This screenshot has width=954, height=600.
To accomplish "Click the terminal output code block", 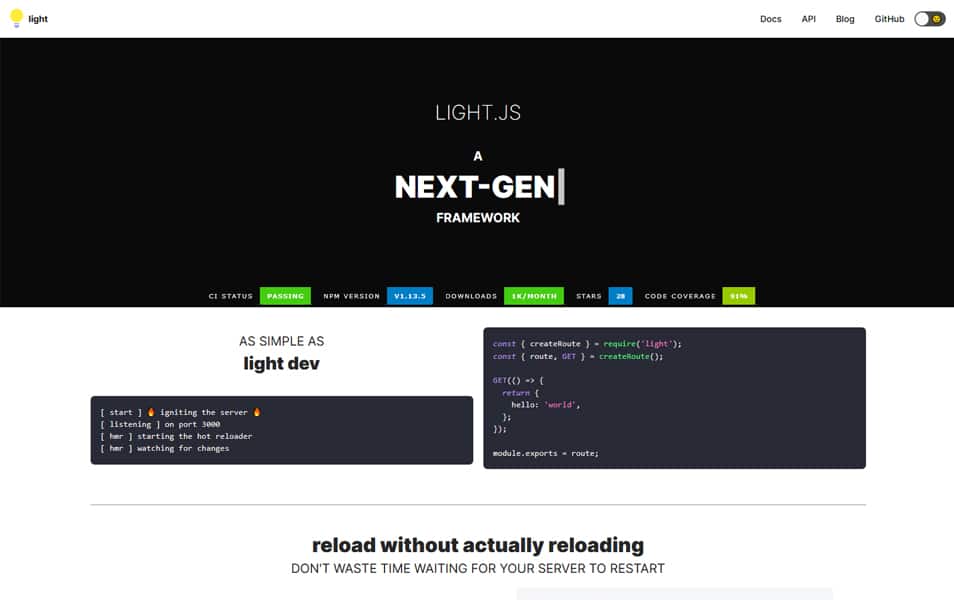I will (x=281, y=430).
